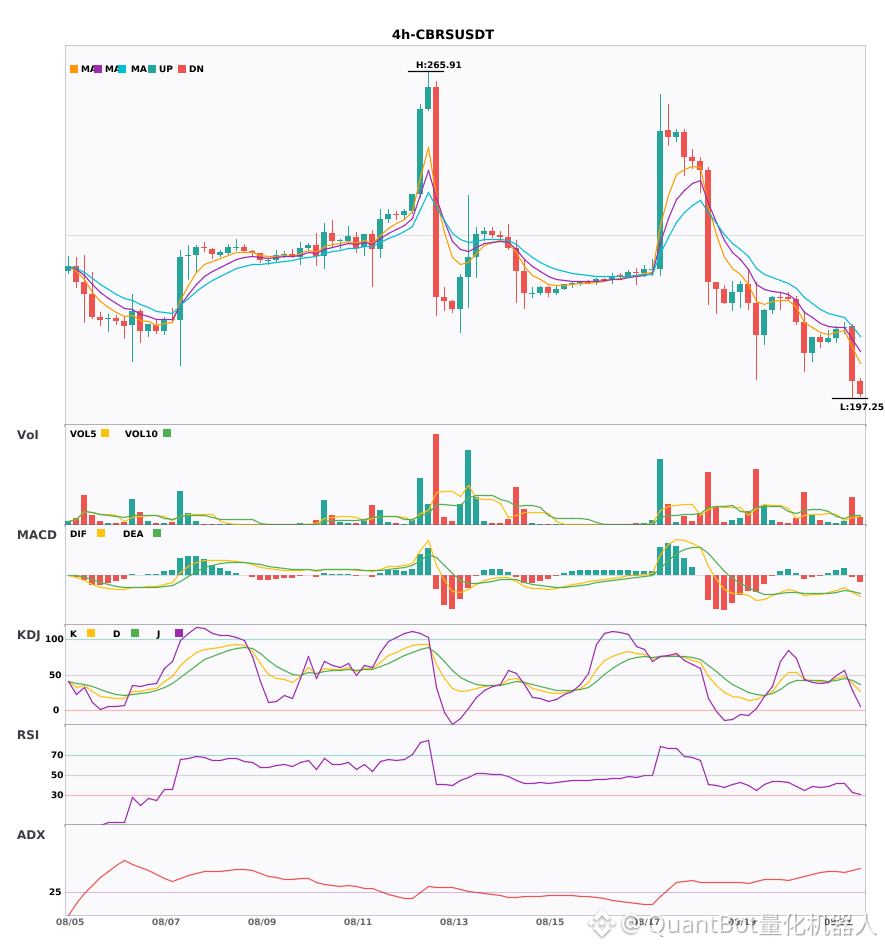Click the H:265.91 high price label
The height and width of the screenshot is (950, 885).
coord(439,65)
